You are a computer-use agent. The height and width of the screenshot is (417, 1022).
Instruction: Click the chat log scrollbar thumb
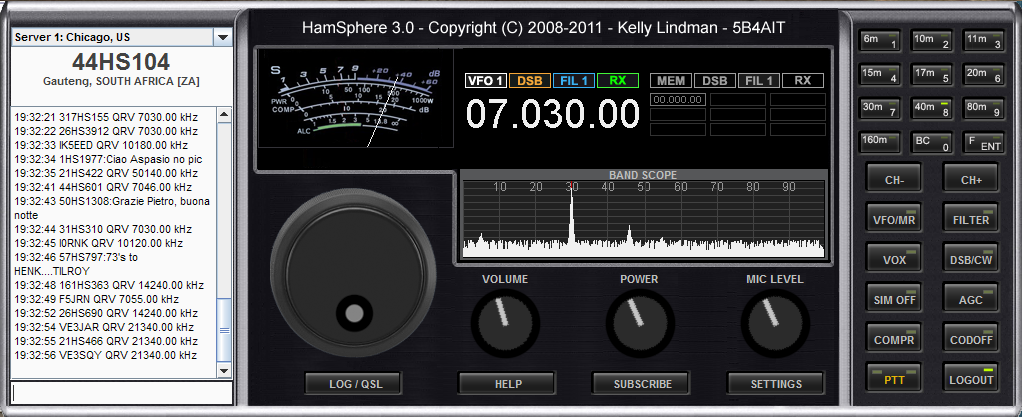224,330
